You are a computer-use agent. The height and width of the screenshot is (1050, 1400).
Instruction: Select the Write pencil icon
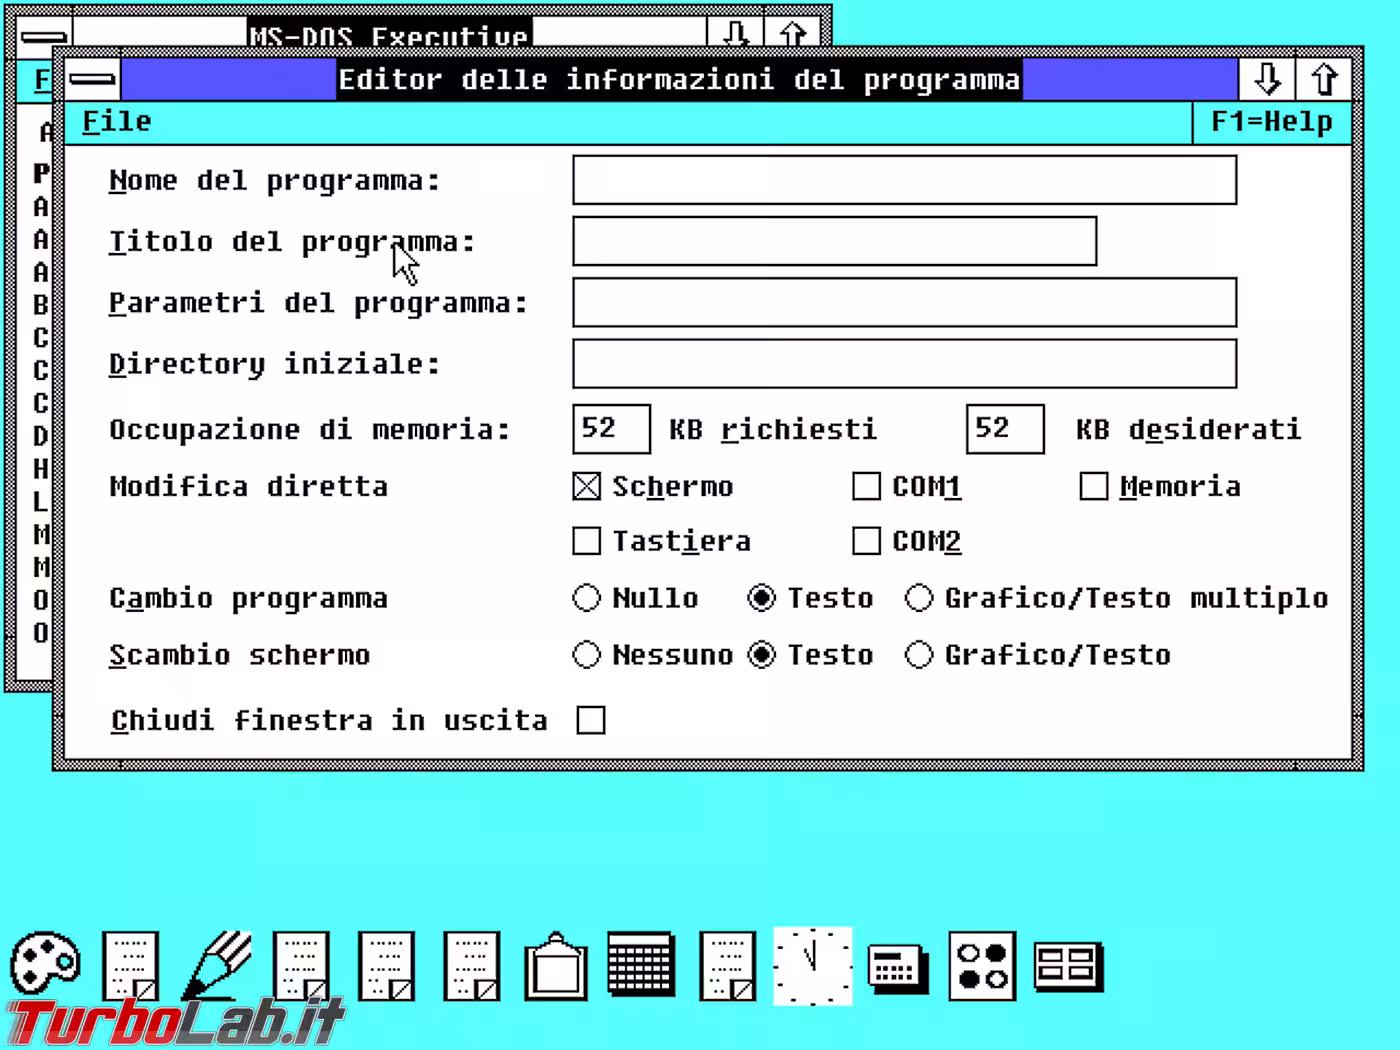[217, 965]
